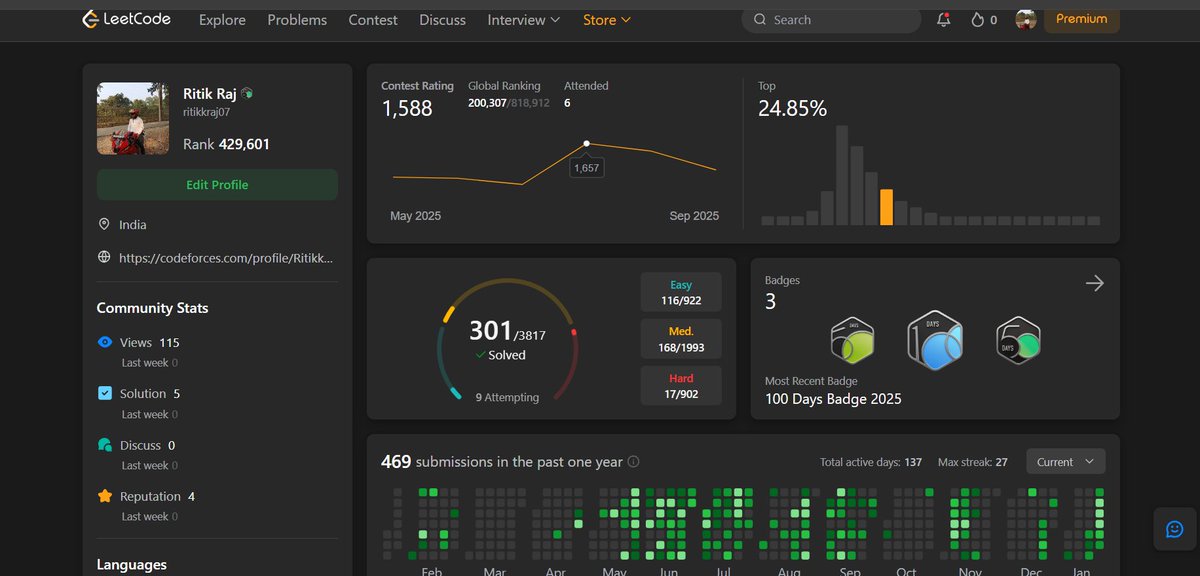Viewport: 1200px width, 576px height.
Task: Click the badge icon beside Ritik Raj
Action: tap(247, 93)
